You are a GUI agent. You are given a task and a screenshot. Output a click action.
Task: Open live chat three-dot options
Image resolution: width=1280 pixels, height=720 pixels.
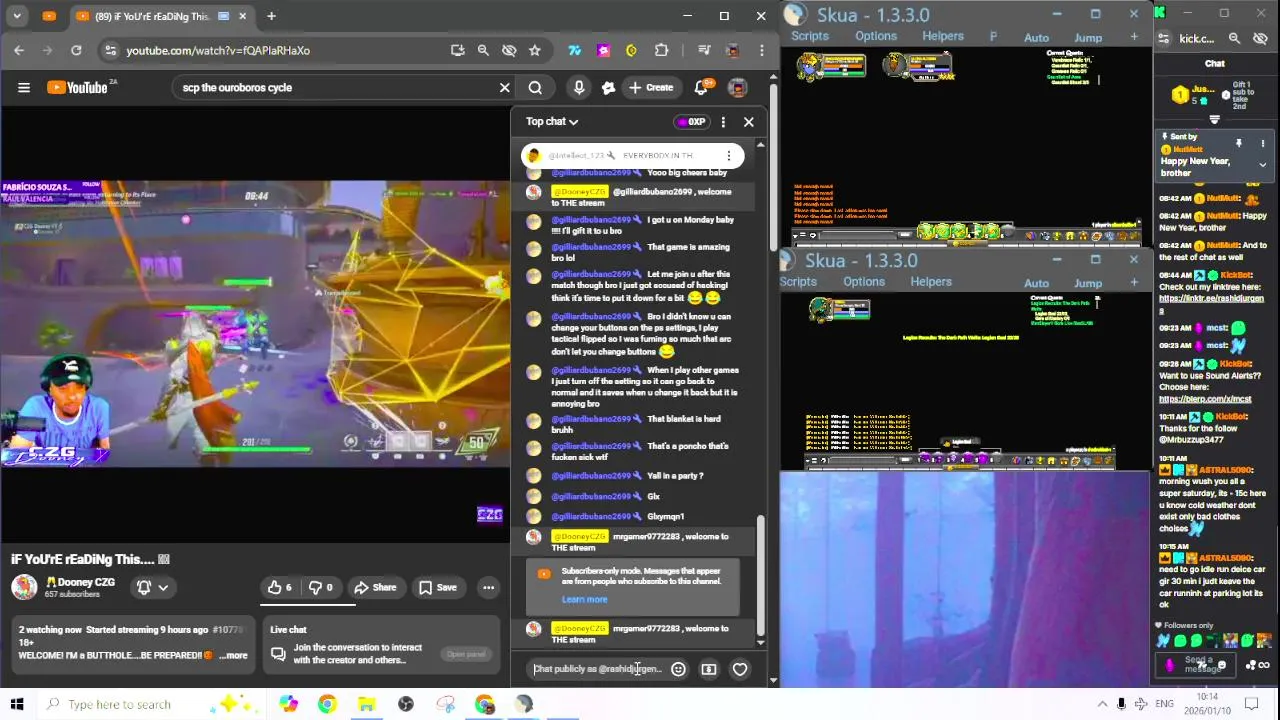723,122
